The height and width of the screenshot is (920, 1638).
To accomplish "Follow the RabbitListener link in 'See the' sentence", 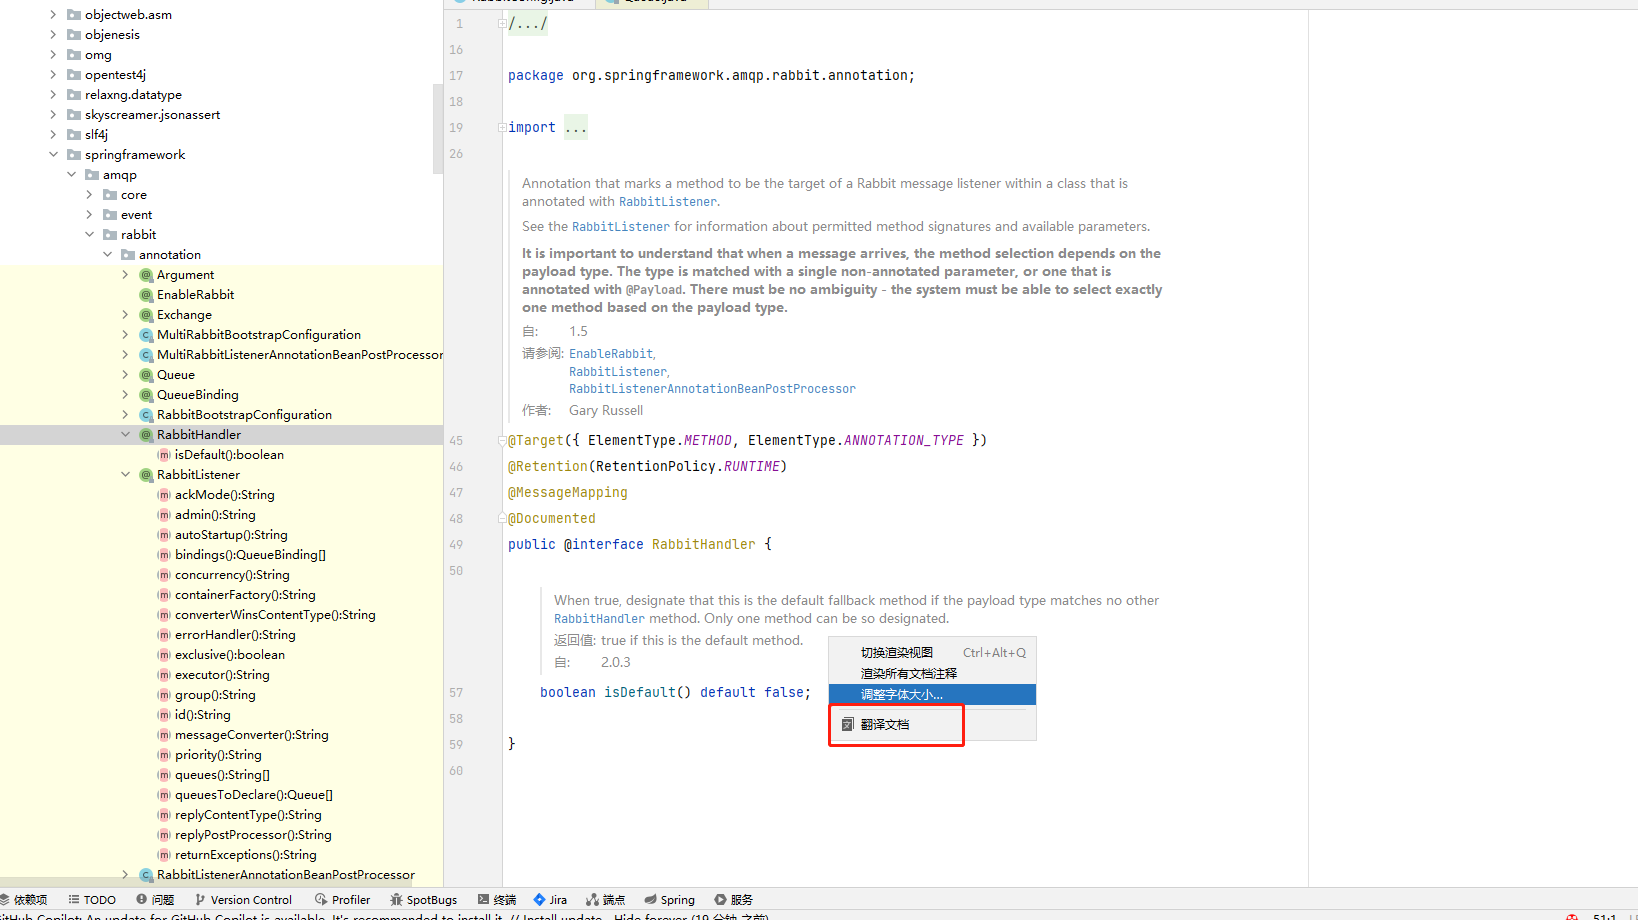I will click(621, 227).
